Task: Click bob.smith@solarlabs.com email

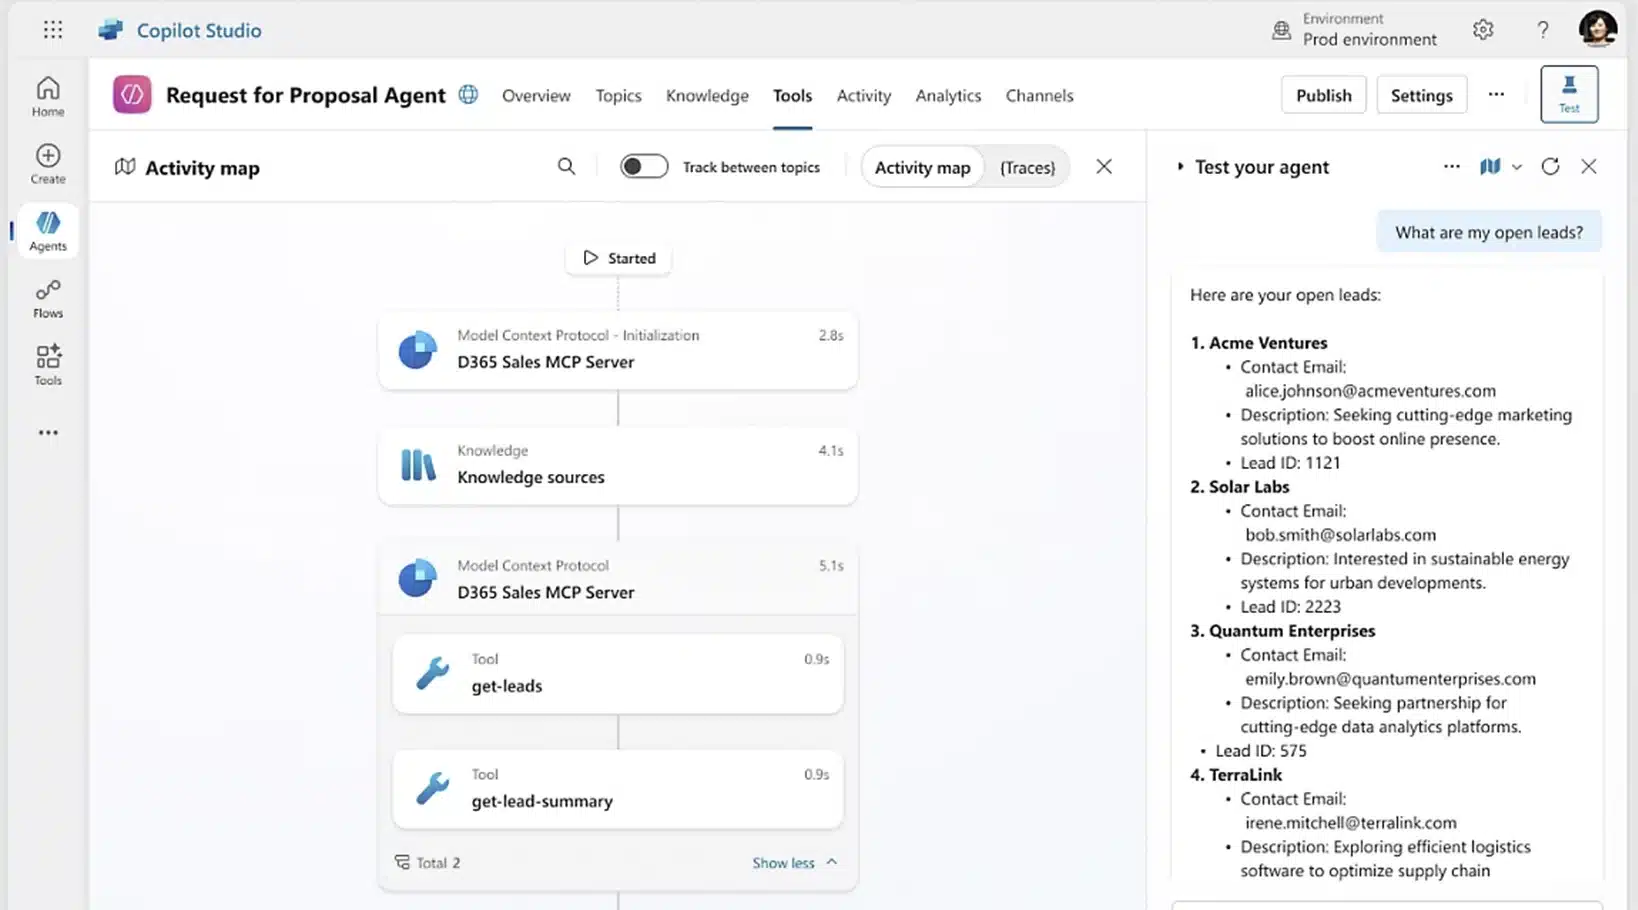Action: (1340, 535)
